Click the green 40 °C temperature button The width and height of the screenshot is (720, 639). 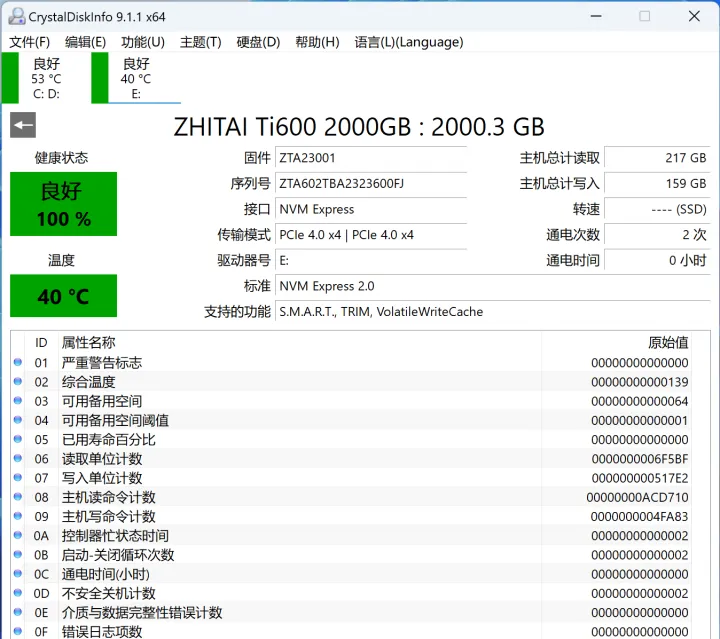(x=63, y=296)
